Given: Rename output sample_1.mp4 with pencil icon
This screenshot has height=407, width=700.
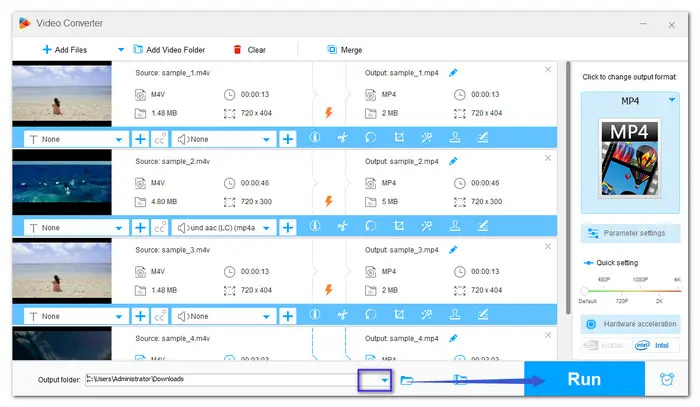Looking at the screenshot, I should coord(453,72).
